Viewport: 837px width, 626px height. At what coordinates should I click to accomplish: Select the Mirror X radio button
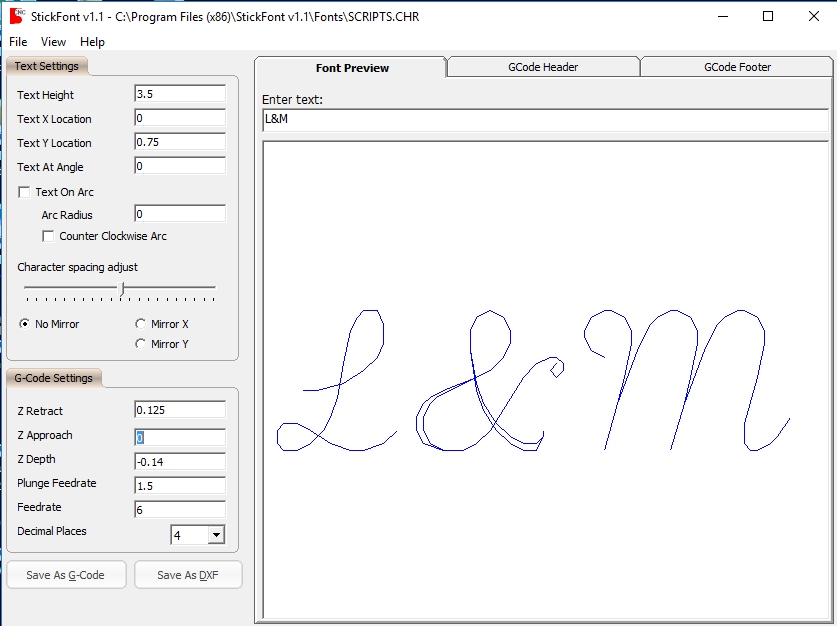click(x=140, y=324)
